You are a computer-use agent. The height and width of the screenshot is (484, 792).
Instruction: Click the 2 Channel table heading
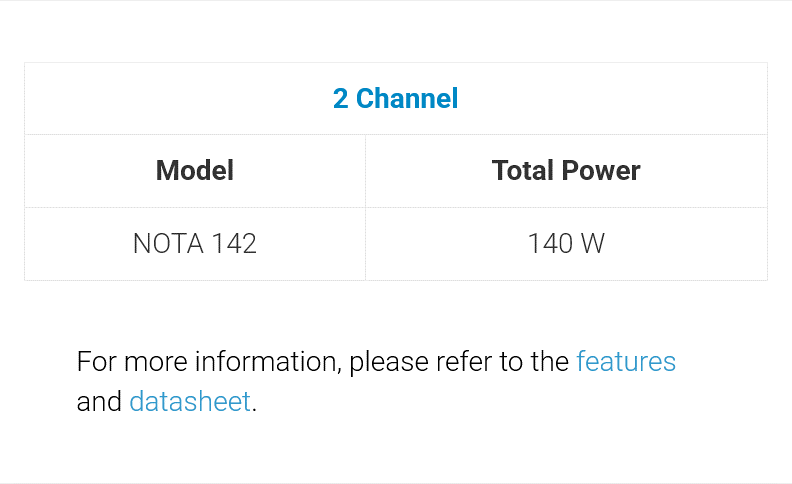pyautogui.click(x=395, y=99)
